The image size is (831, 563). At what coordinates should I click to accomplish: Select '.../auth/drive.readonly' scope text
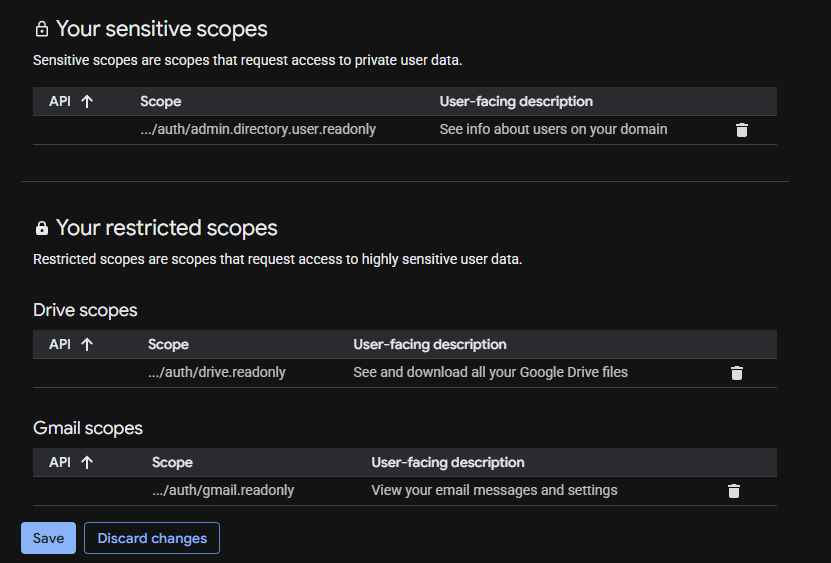tap(217, 372)
